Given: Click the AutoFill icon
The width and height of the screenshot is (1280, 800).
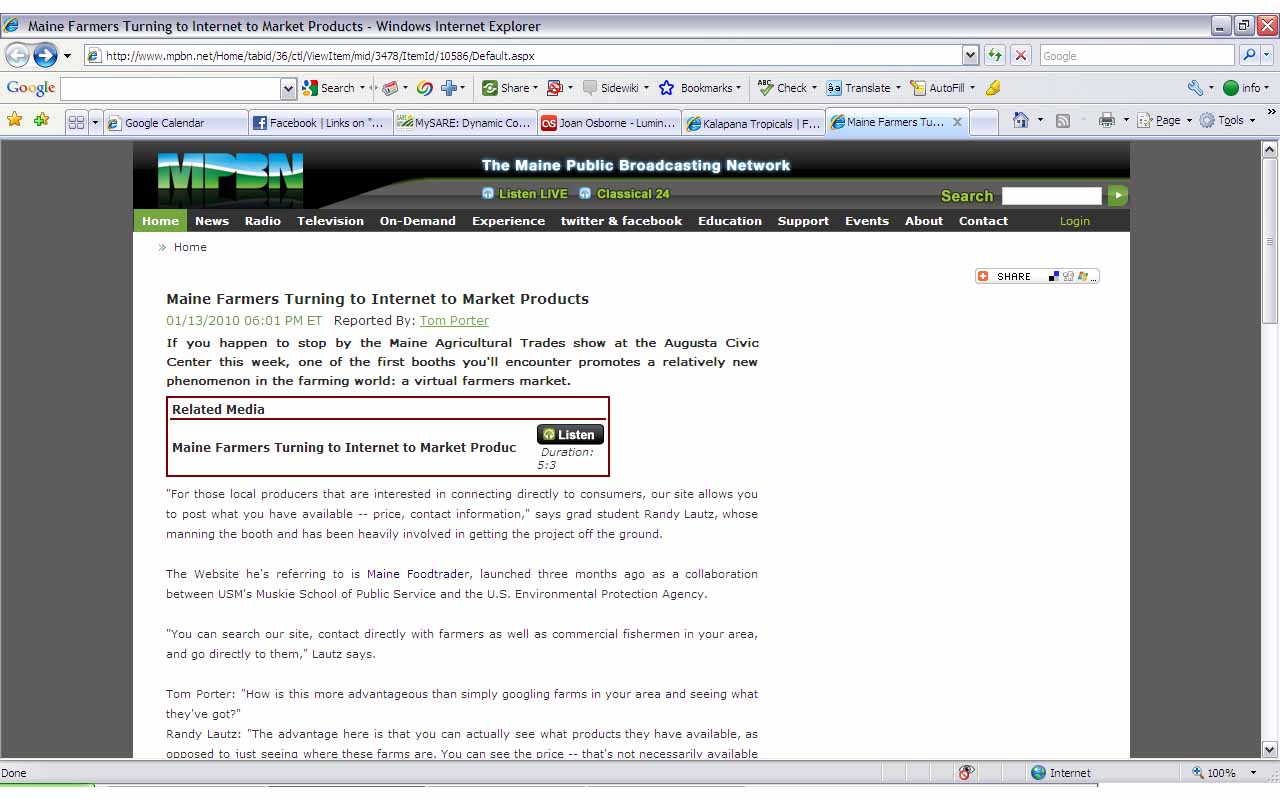Looking at the screenshot, I should 917,88.
